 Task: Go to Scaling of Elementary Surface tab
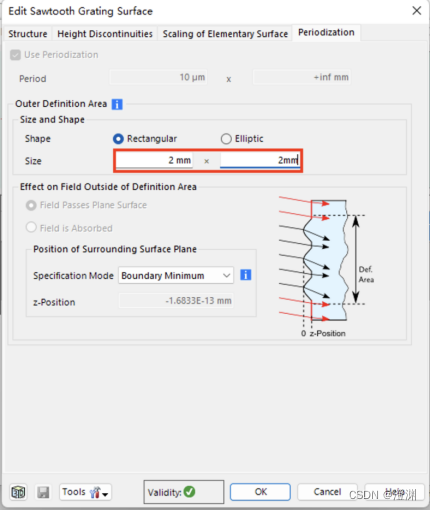point(225,34)
